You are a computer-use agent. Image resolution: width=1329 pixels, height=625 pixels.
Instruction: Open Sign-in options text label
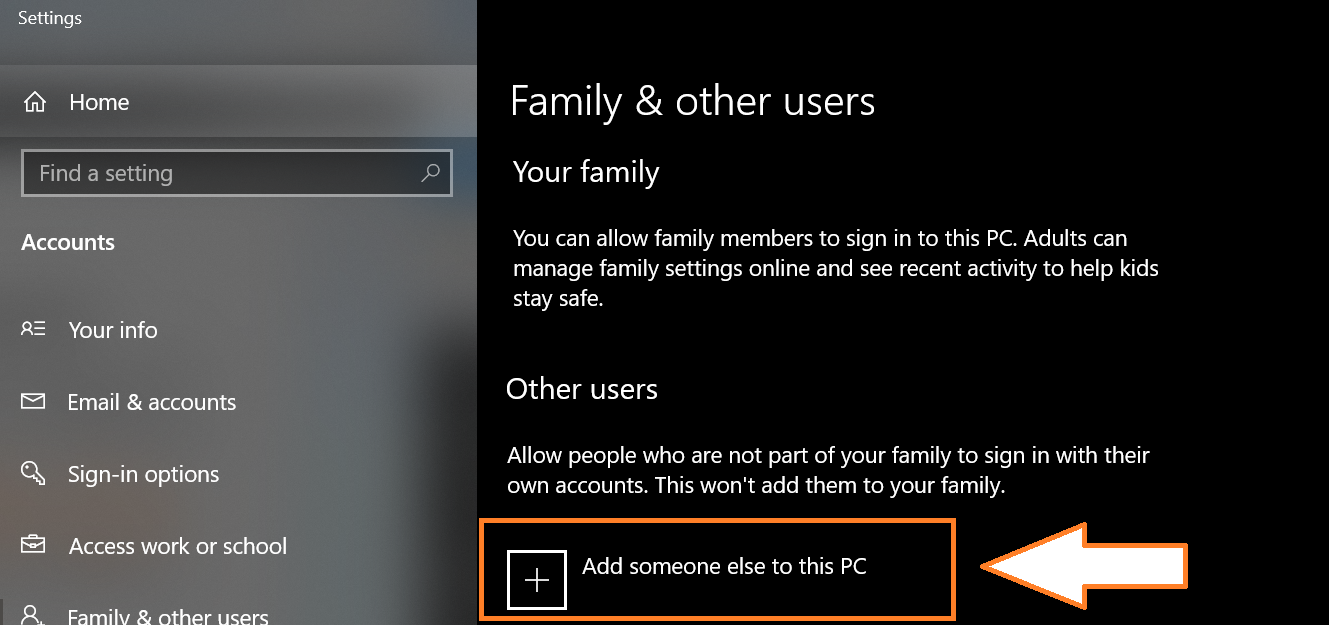tap(143, 474)
